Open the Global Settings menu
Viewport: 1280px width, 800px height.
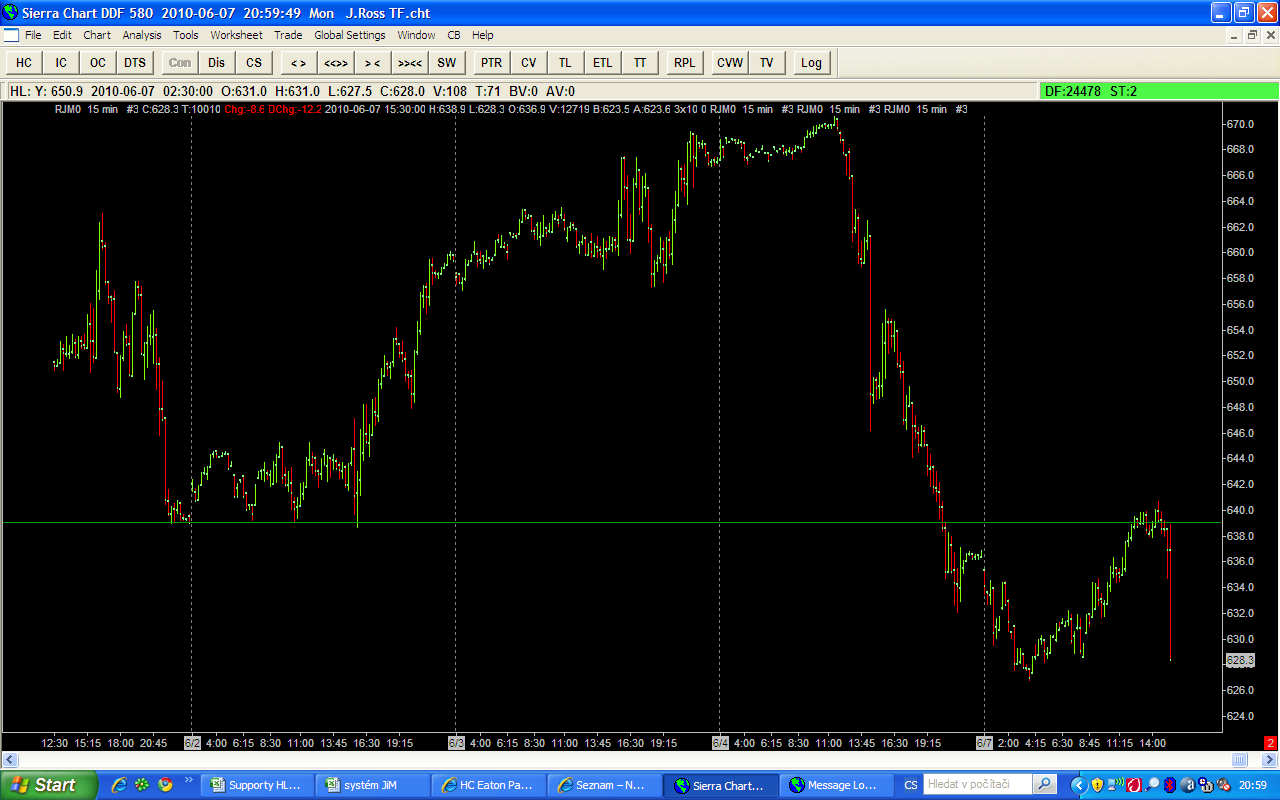click(x=350, y=35)
